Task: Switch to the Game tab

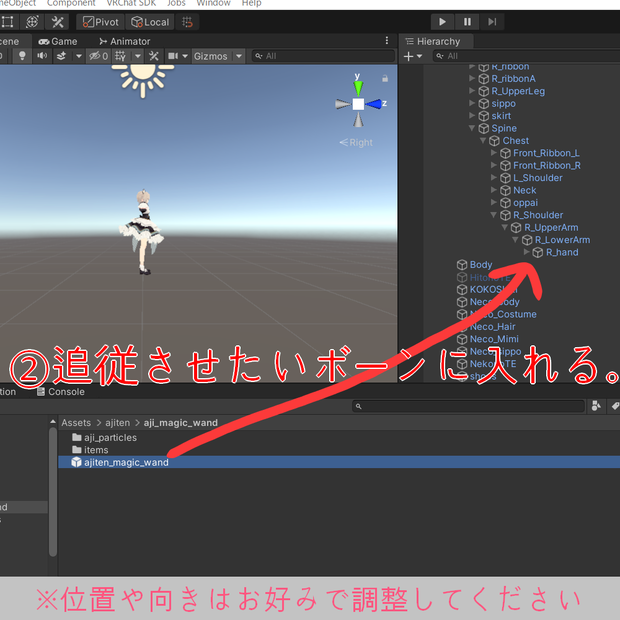Action: click(x=58, y=41)
